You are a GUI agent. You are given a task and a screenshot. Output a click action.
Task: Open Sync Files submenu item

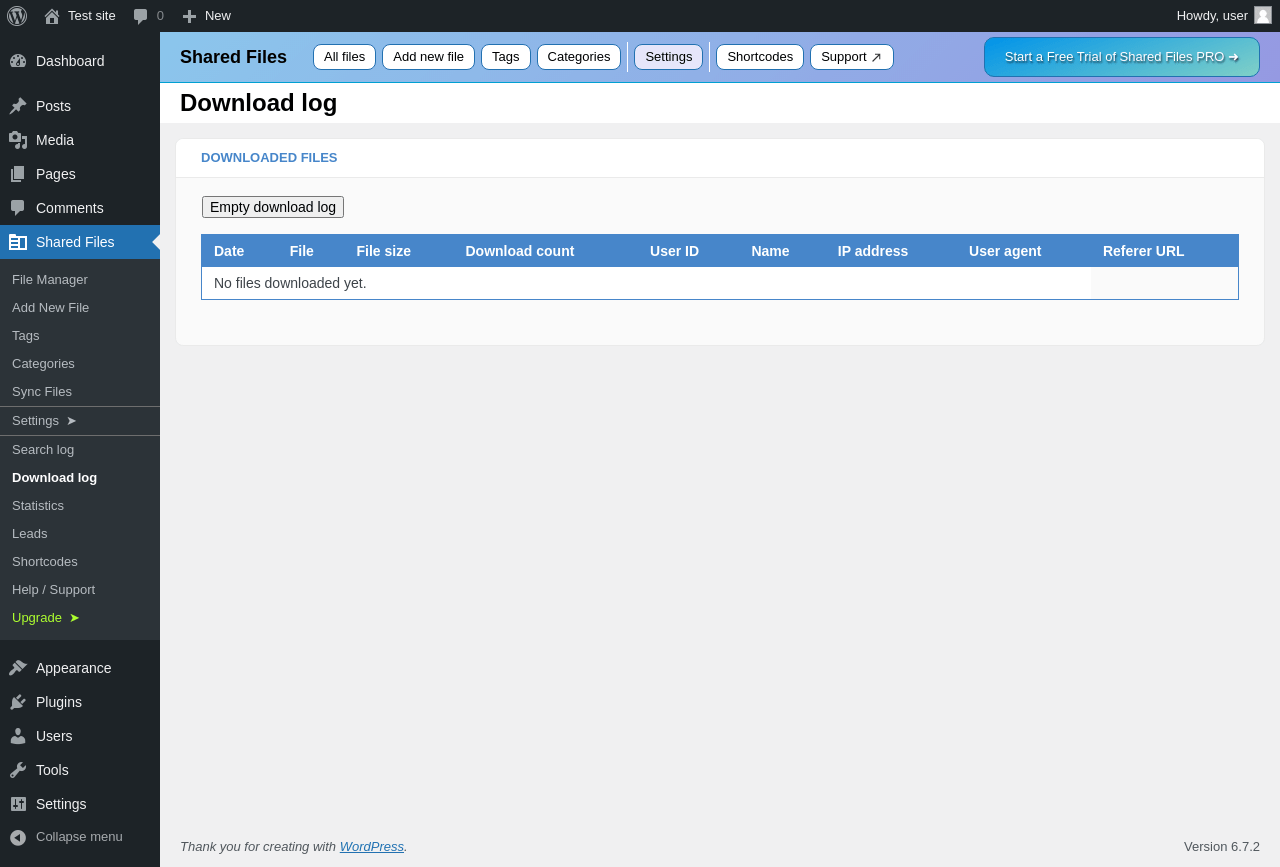42,392
